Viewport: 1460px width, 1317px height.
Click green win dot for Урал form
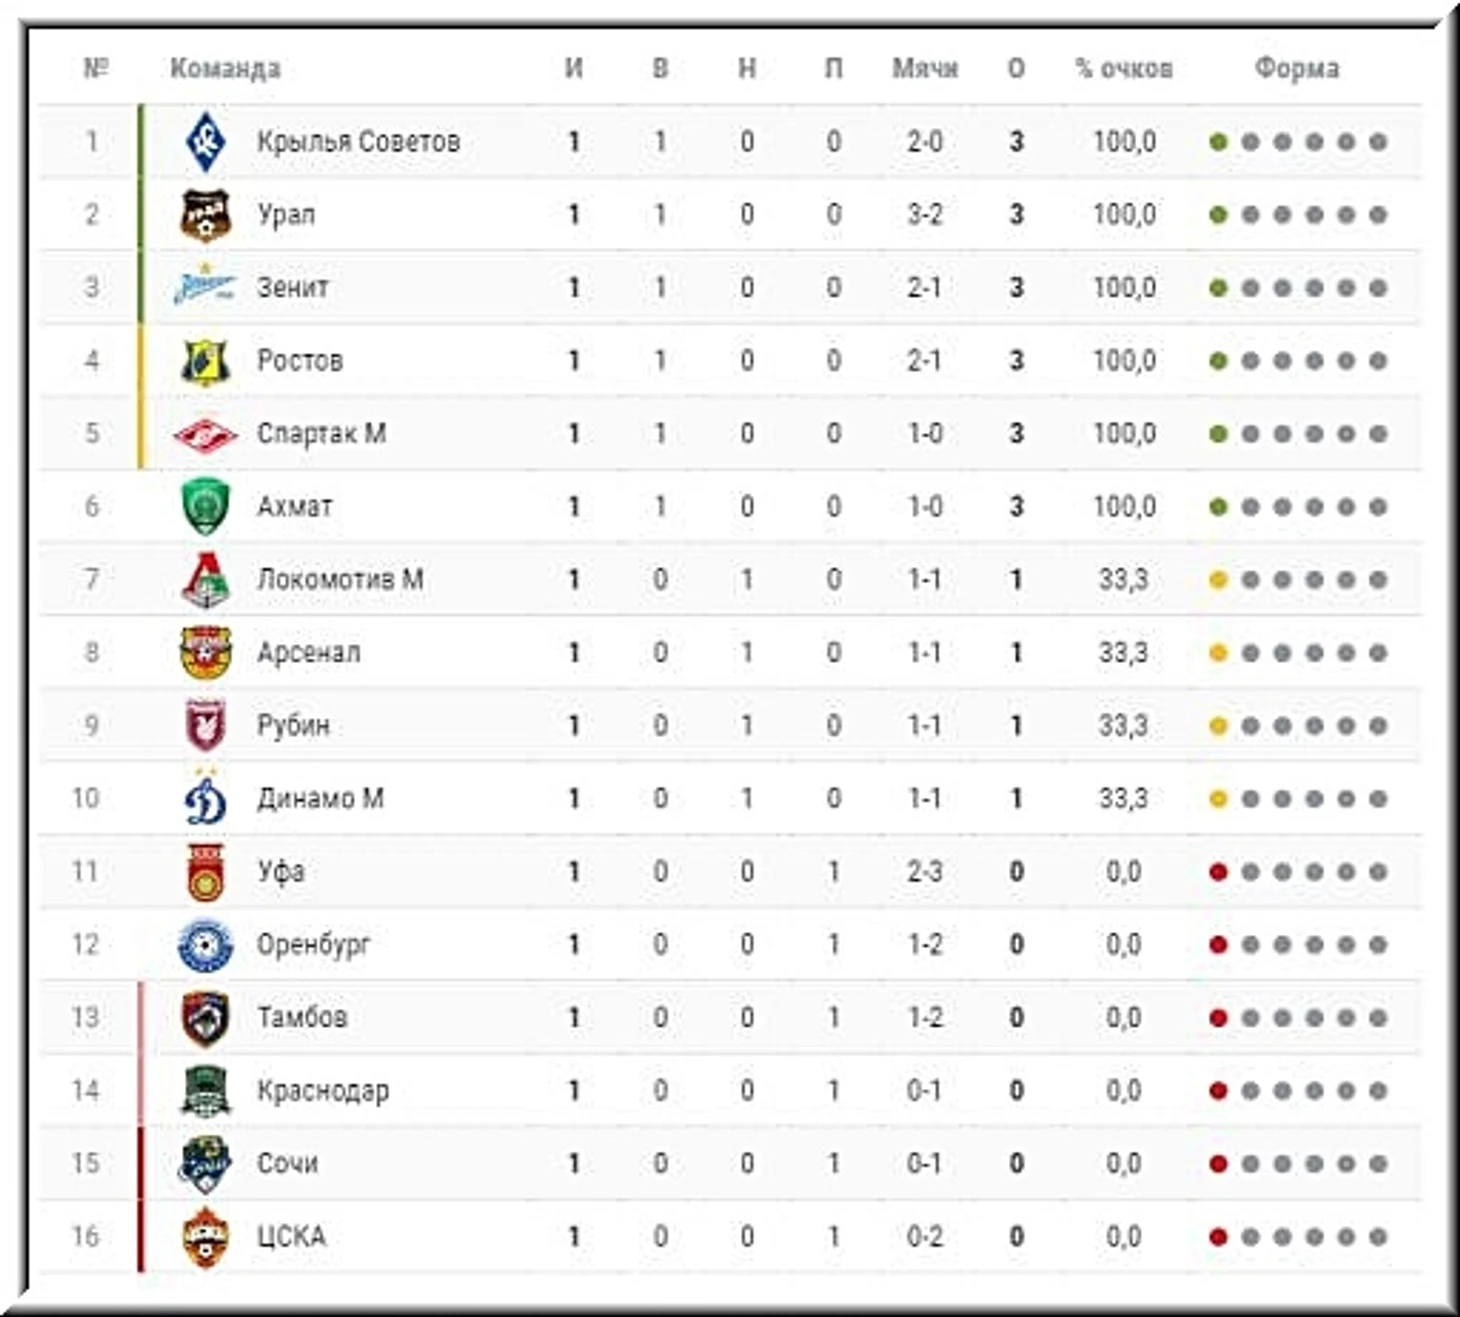pyautogui.click(x=1218, y=214)
